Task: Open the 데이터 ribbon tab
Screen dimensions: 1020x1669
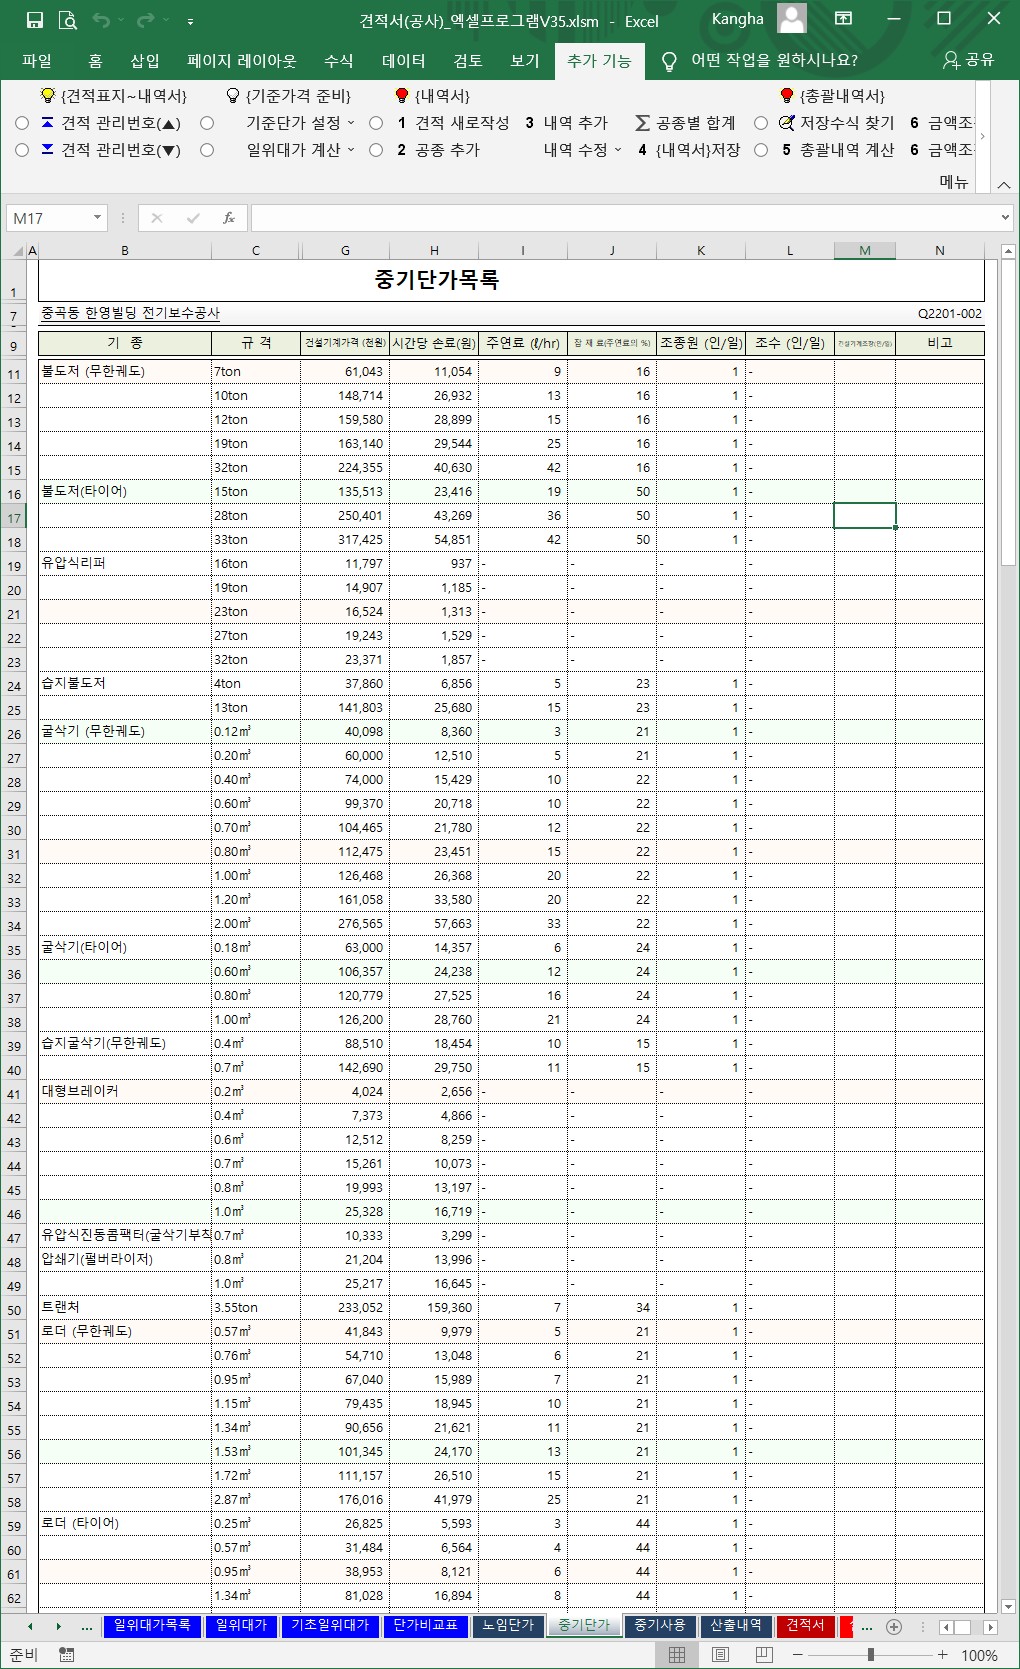Action: [404, 61]
